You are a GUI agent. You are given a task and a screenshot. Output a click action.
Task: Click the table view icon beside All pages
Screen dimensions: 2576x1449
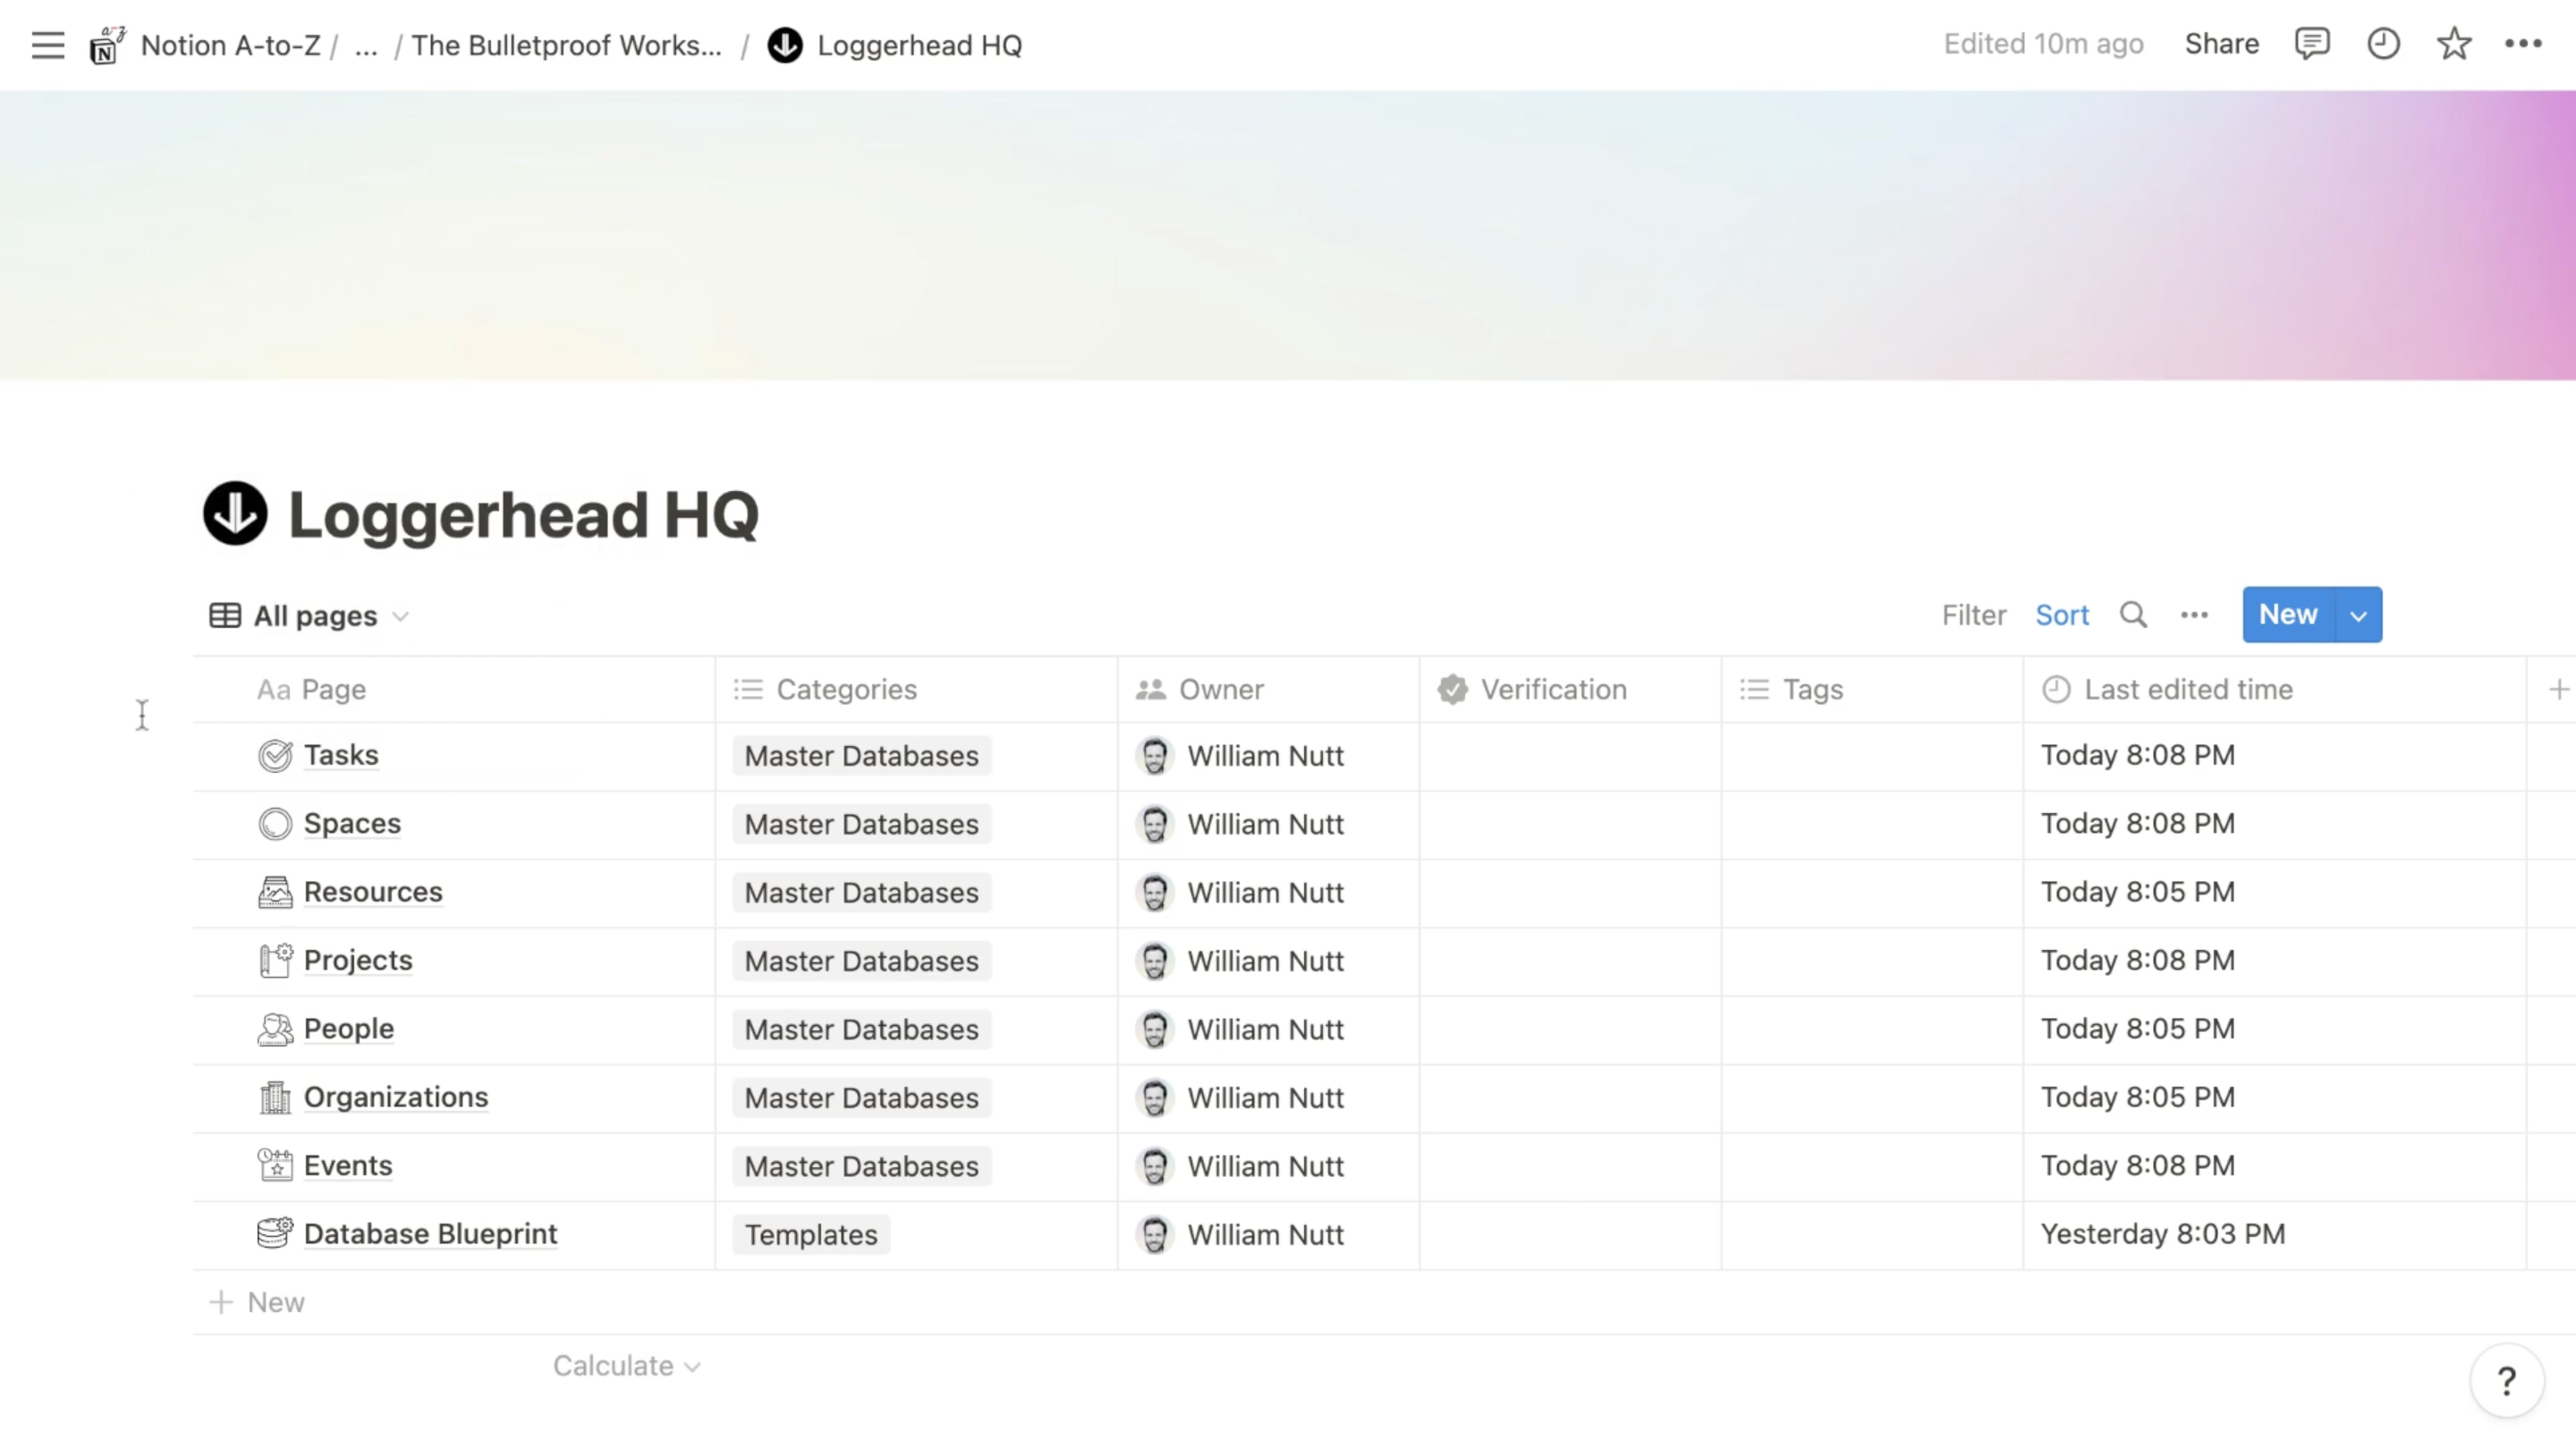[225, 615]
